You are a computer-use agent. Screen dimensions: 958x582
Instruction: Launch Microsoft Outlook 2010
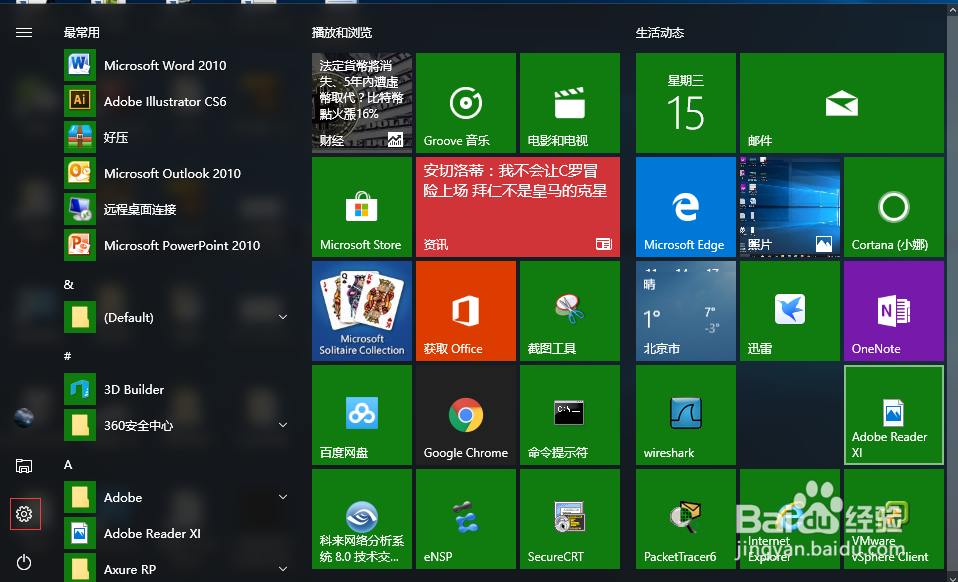click(x=177, y=173)
